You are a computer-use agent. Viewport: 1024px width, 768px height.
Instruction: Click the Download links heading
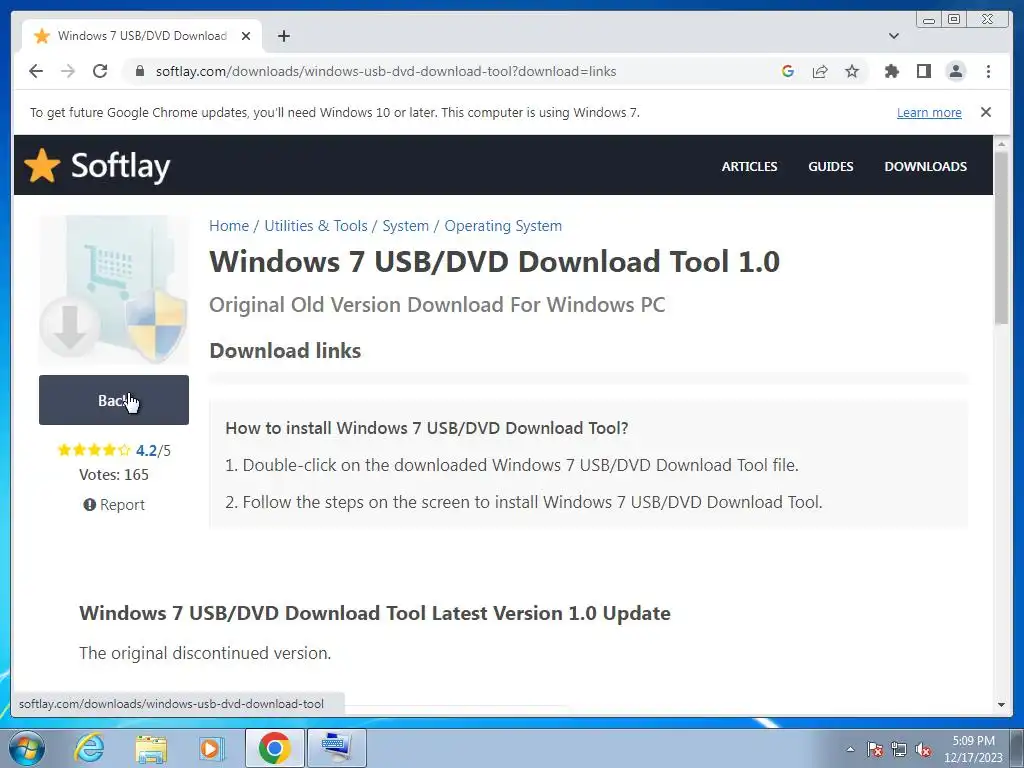285,351
